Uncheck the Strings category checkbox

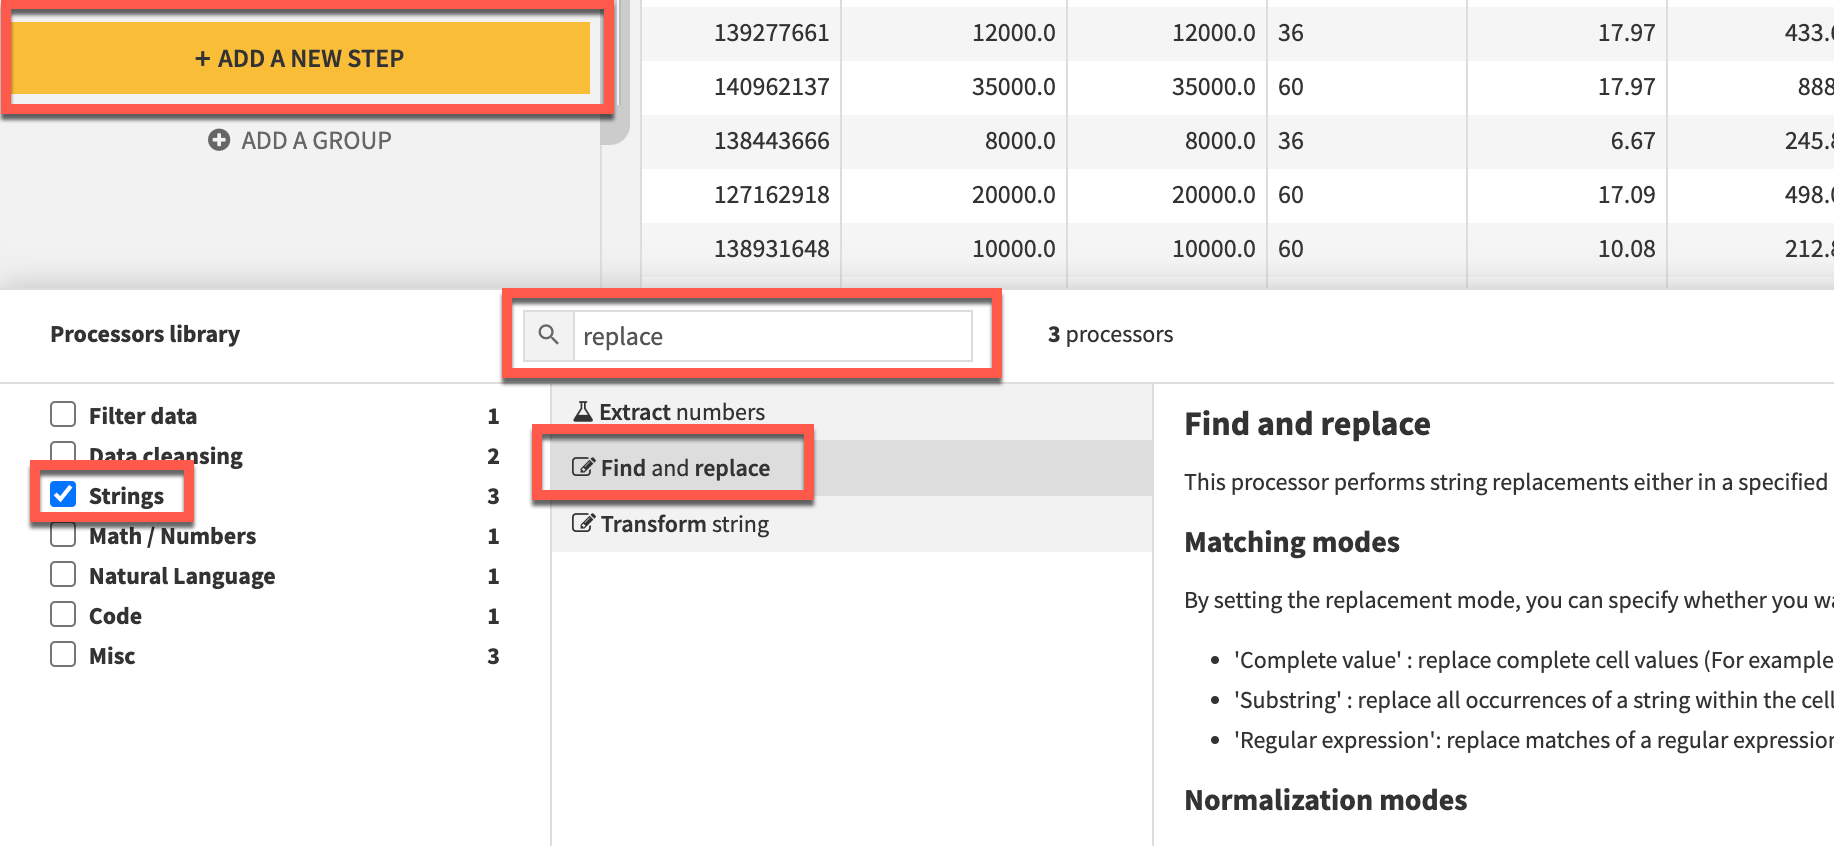(63, 495)
